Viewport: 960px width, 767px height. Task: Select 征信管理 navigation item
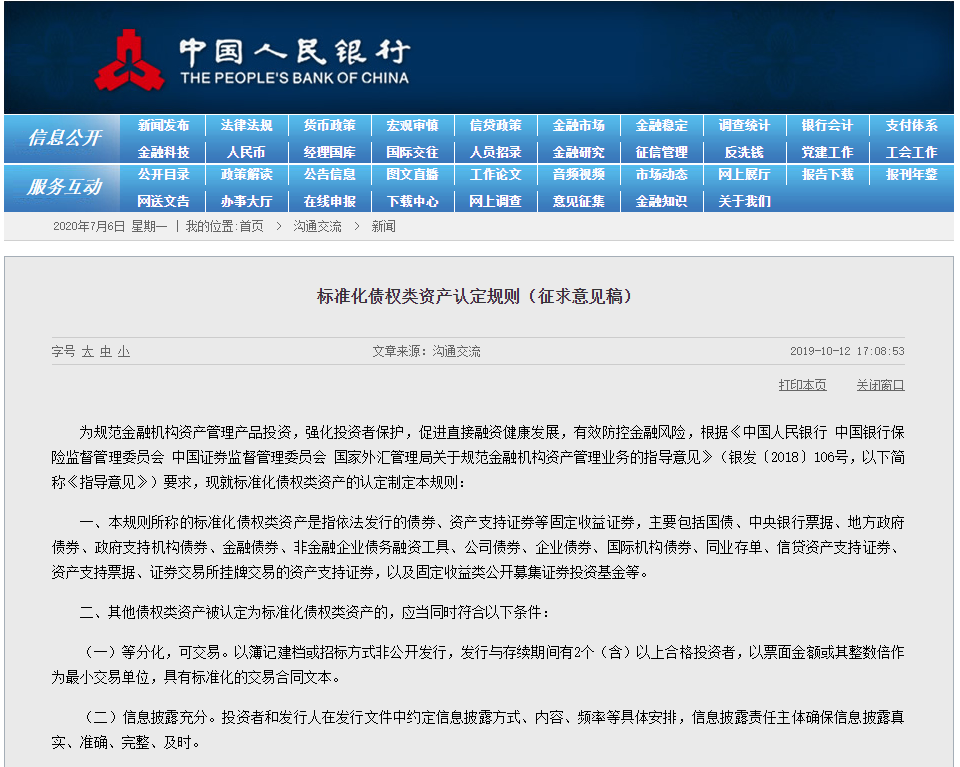662,152
